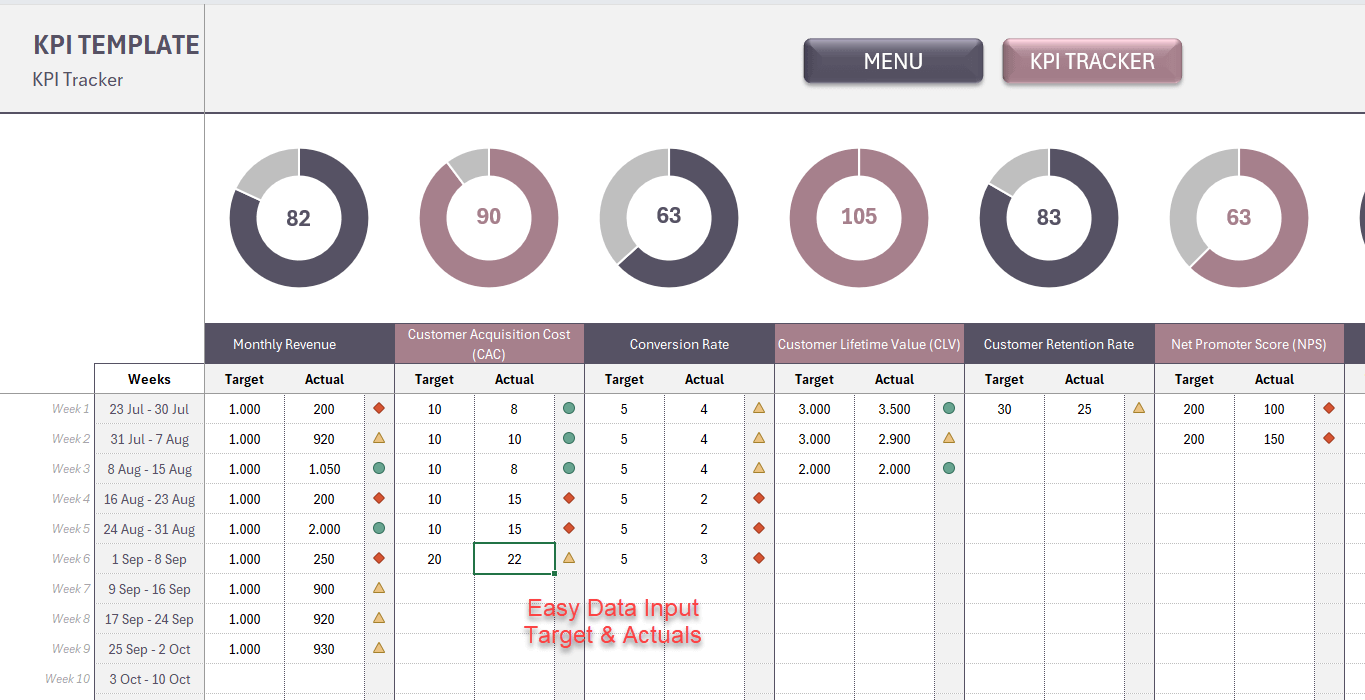Click the Week 10 date cell 3 Oct - 10 Oct

point(149,679)
